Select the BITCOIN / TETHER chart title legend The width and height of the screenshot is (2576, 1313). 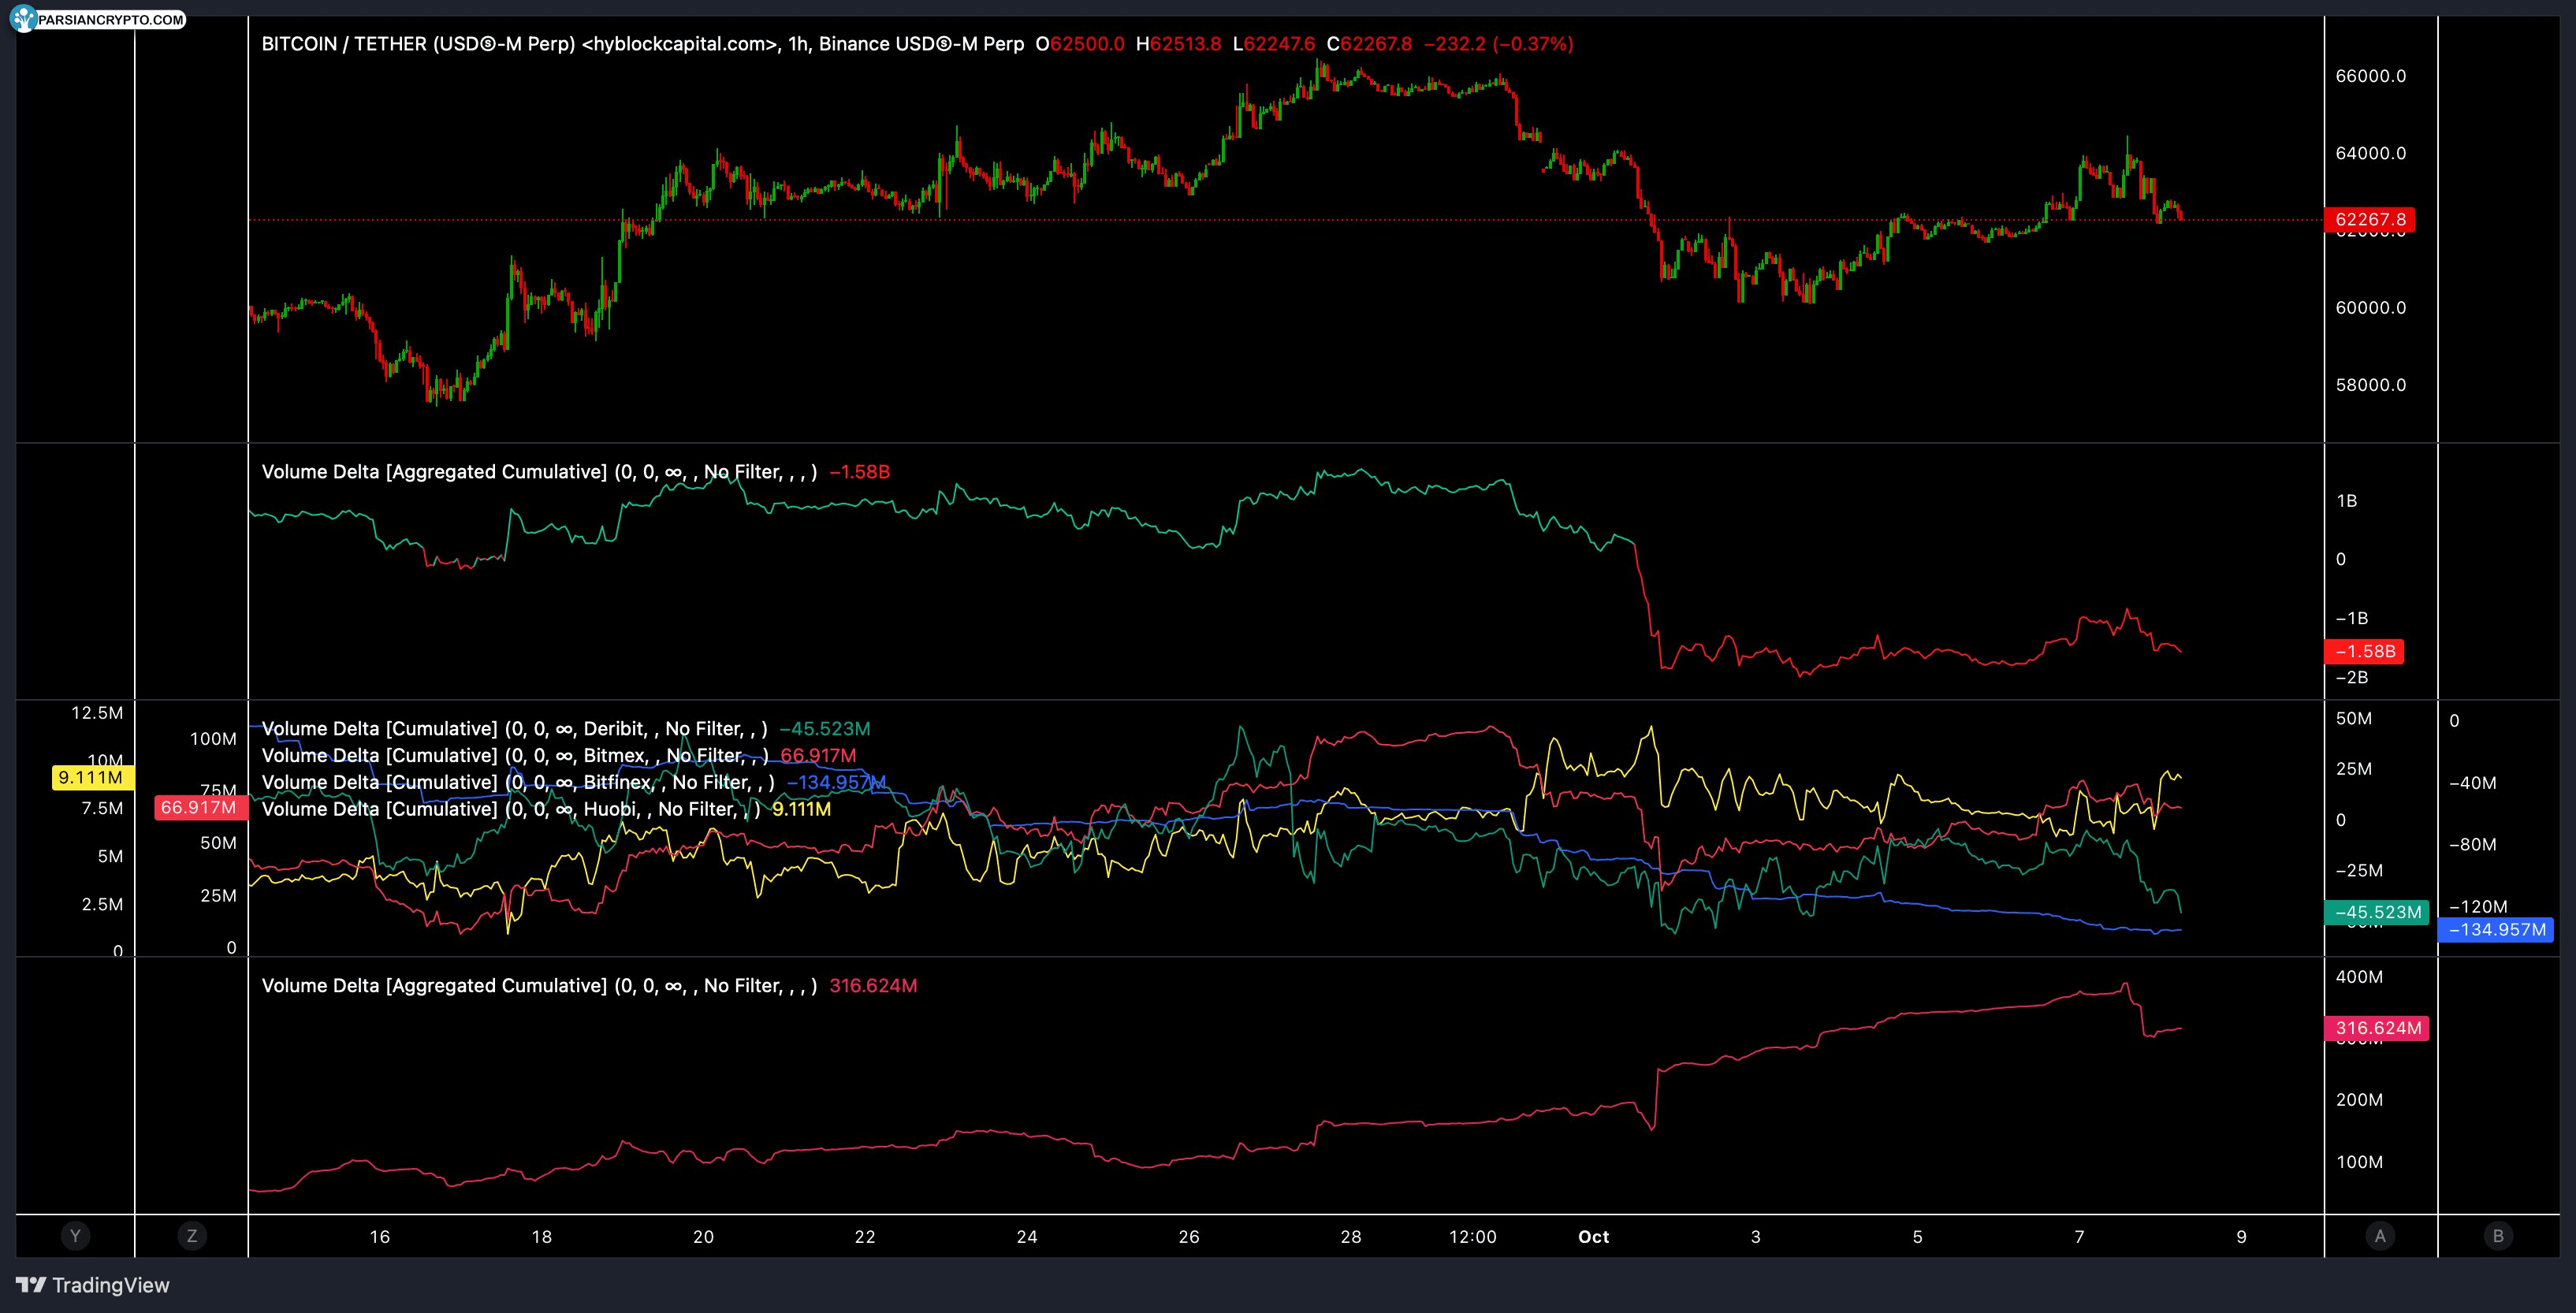click(642, 44)
